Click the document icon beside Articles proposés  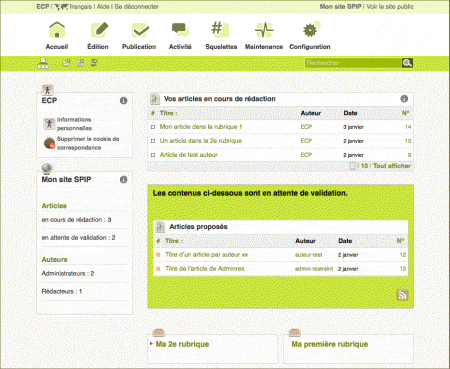click(161, 227)
